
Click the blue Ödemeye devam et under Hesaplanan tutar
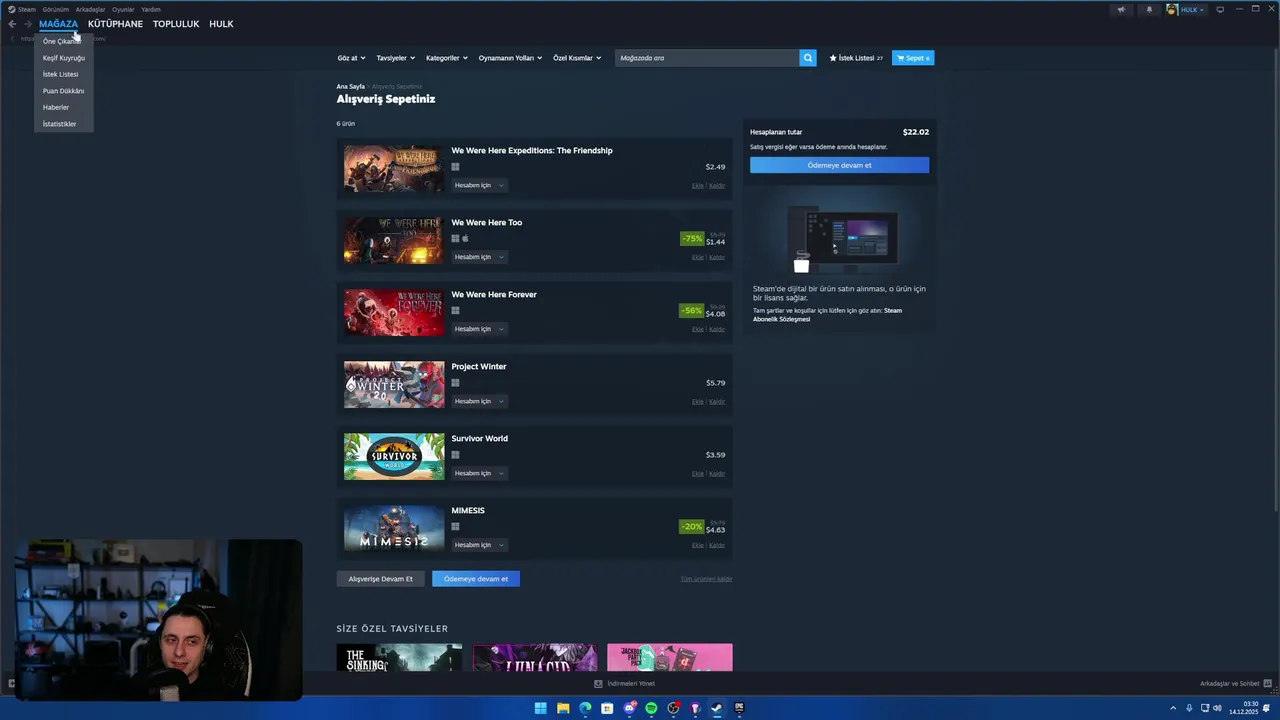coord(839,165)
